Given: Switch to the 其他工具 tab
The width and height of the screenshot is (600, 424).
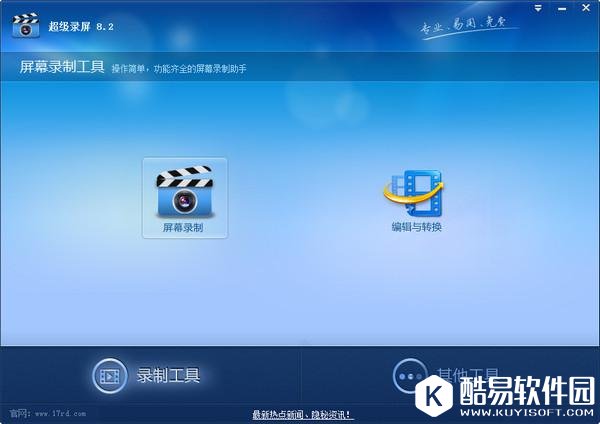Looking at the screenshot, I should 446,376.
